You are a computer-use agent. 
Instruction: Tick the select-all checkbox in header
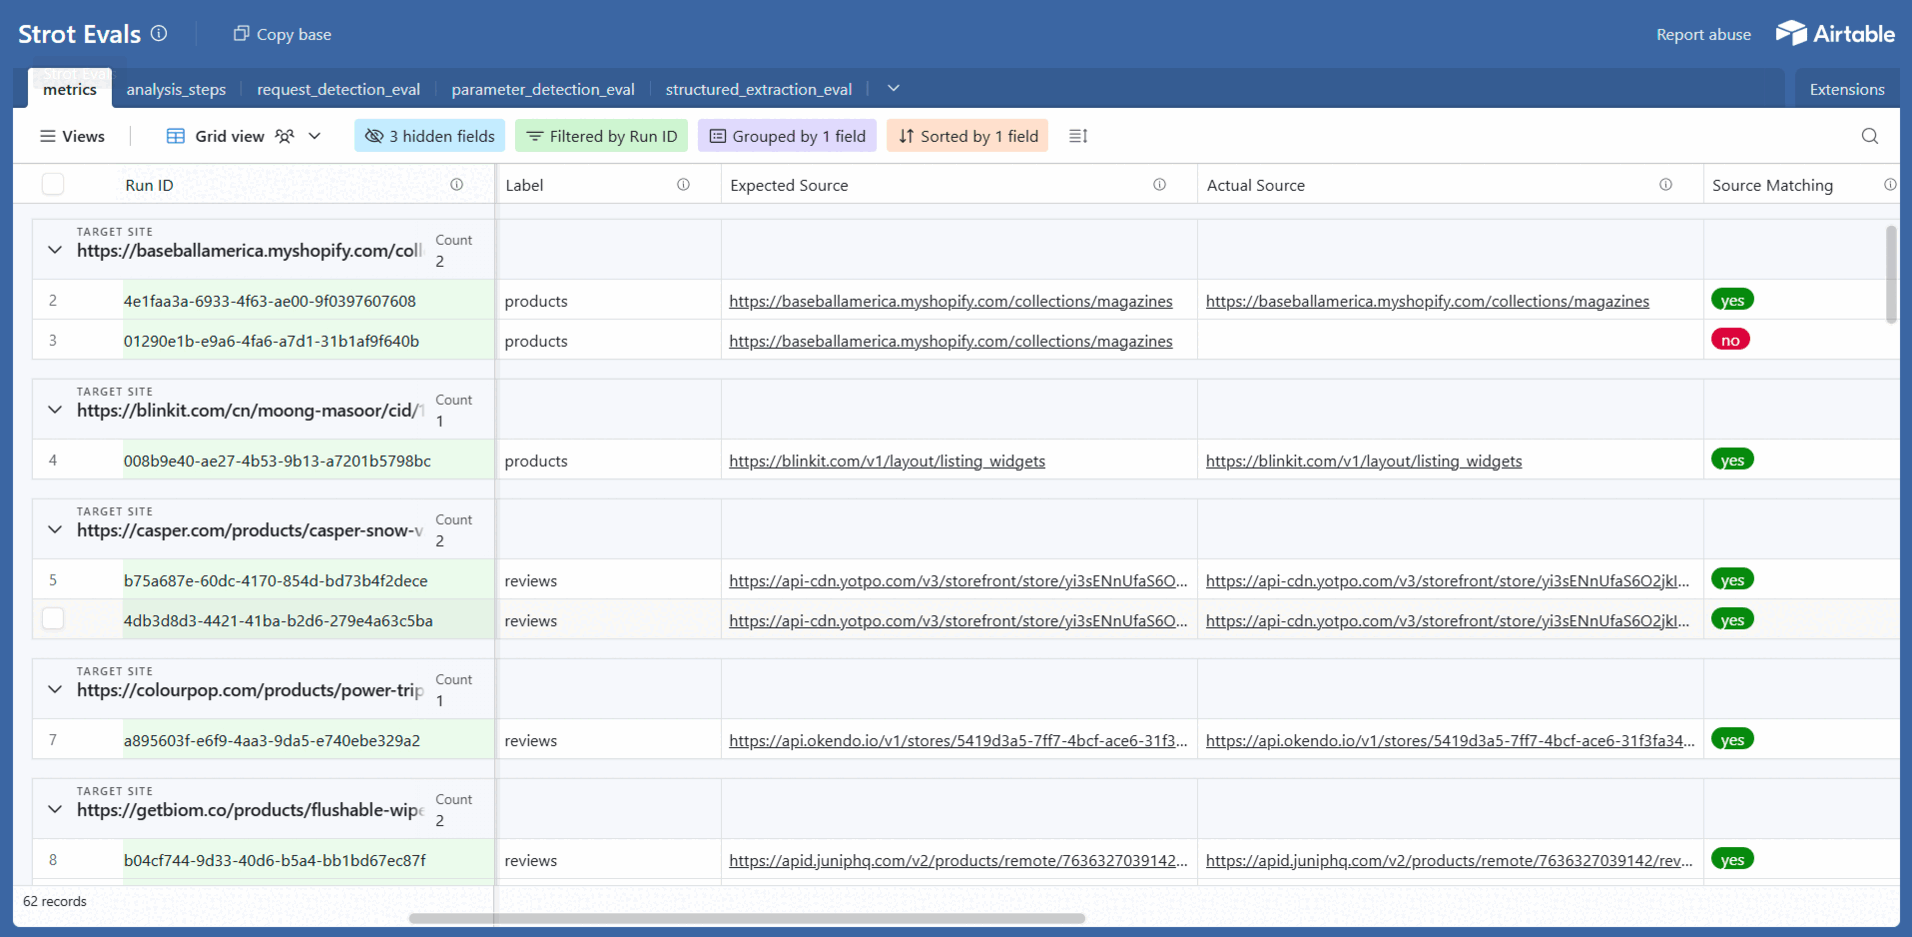click(x=53, y=184)
